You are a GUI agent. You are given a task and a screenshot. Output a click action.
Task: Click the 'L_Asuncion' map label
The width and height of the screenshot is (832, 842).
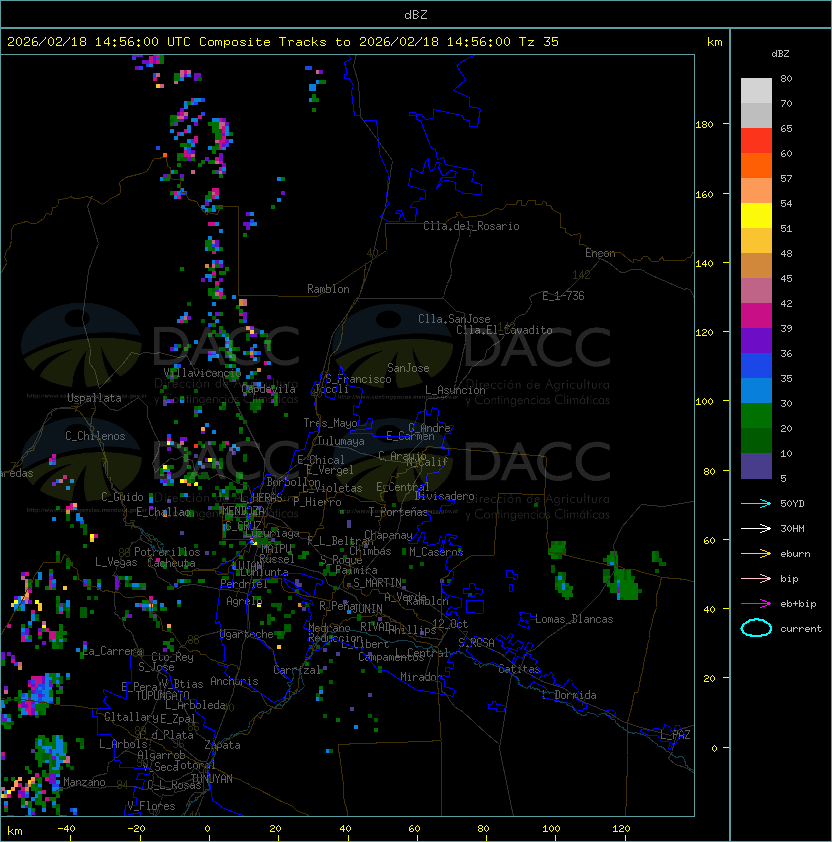[455, 390]
